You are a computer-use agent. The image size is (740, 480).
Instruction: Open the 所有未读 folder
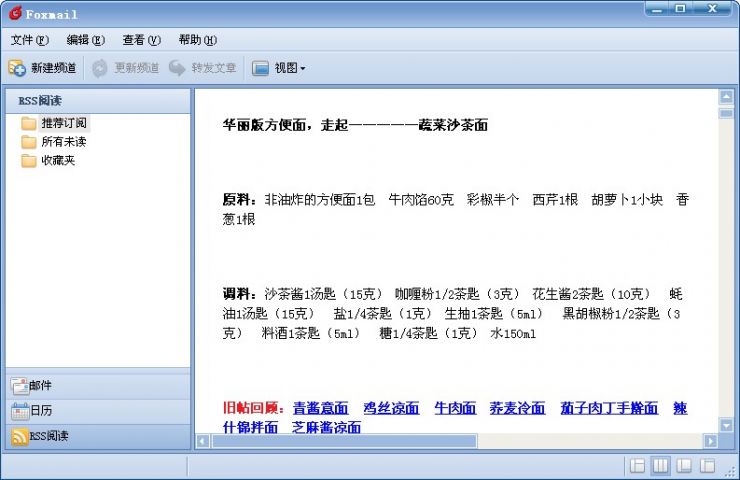pos(63,142)
